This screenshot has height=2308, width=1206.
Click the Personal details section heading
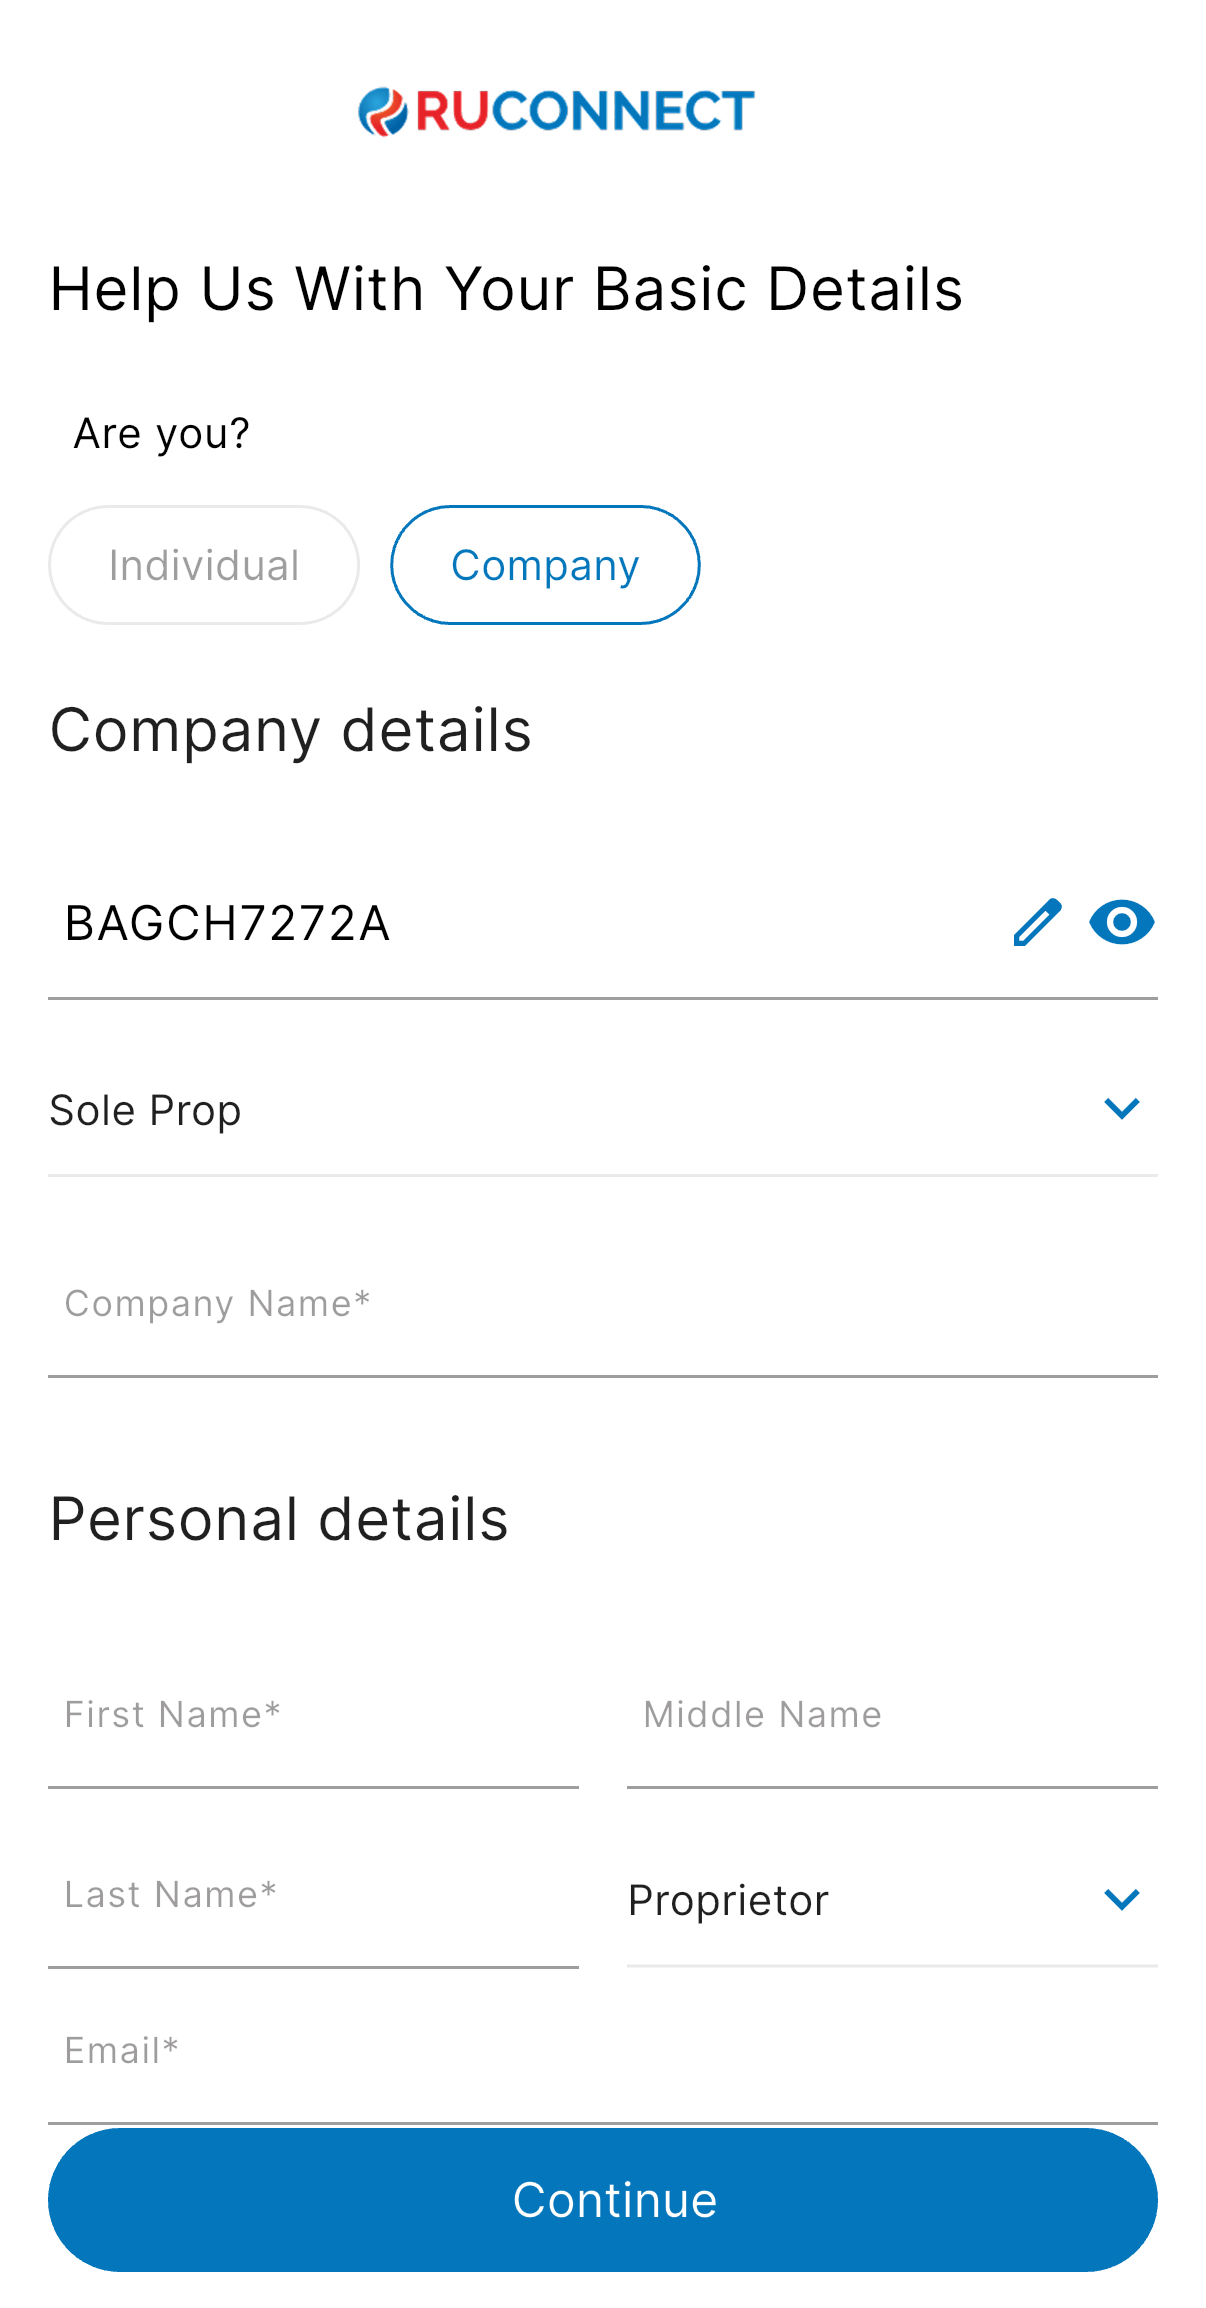click(279, 1519)
